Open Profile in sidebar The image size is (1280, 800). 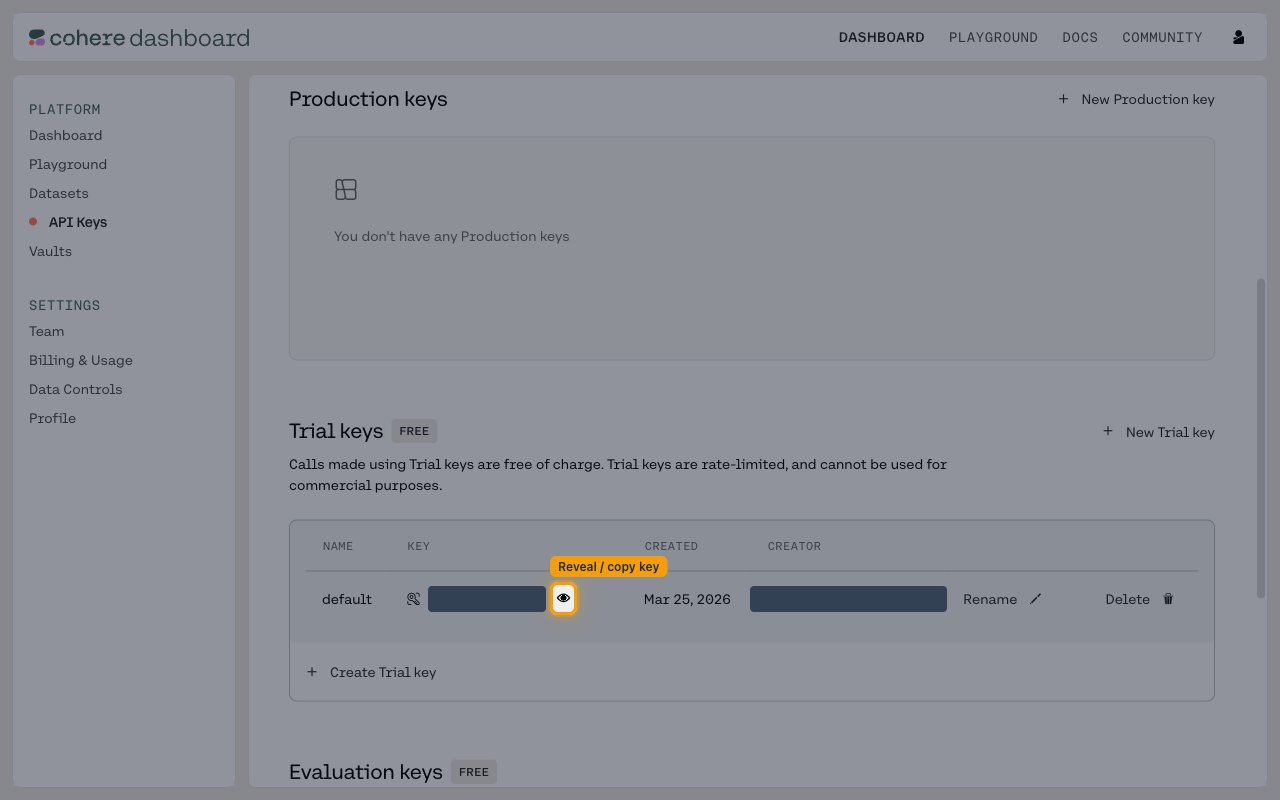point(52,418)
